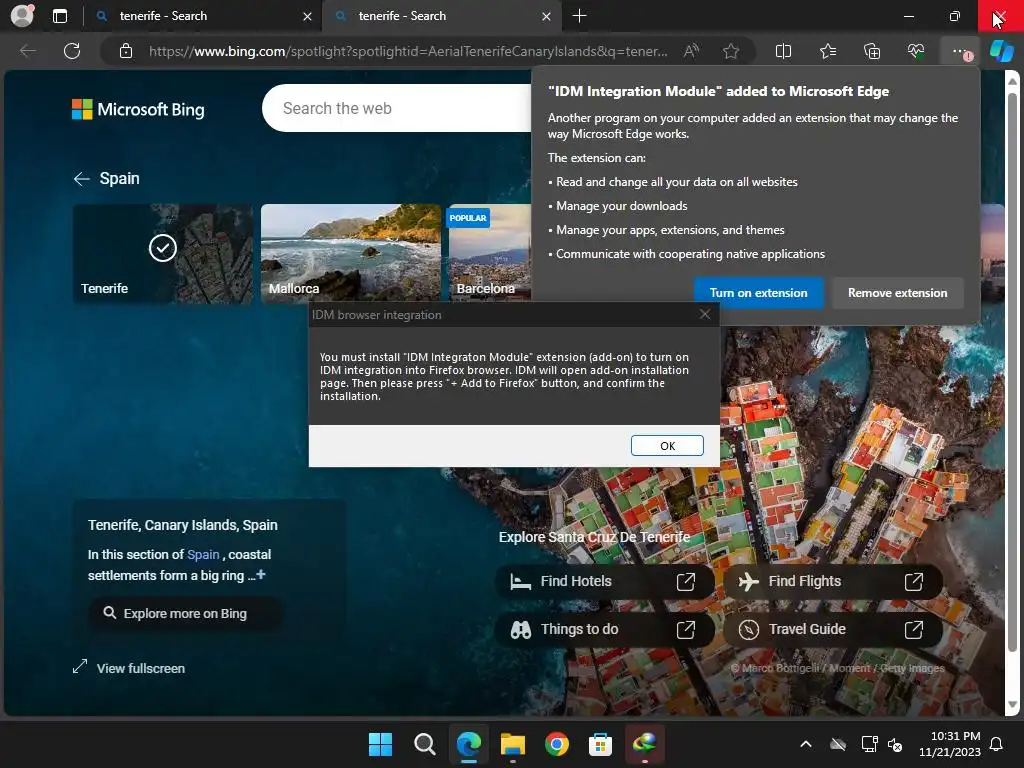The image size is (1024, 768).
Task: Go back to Spain with arrow
Action: [81, 179]
